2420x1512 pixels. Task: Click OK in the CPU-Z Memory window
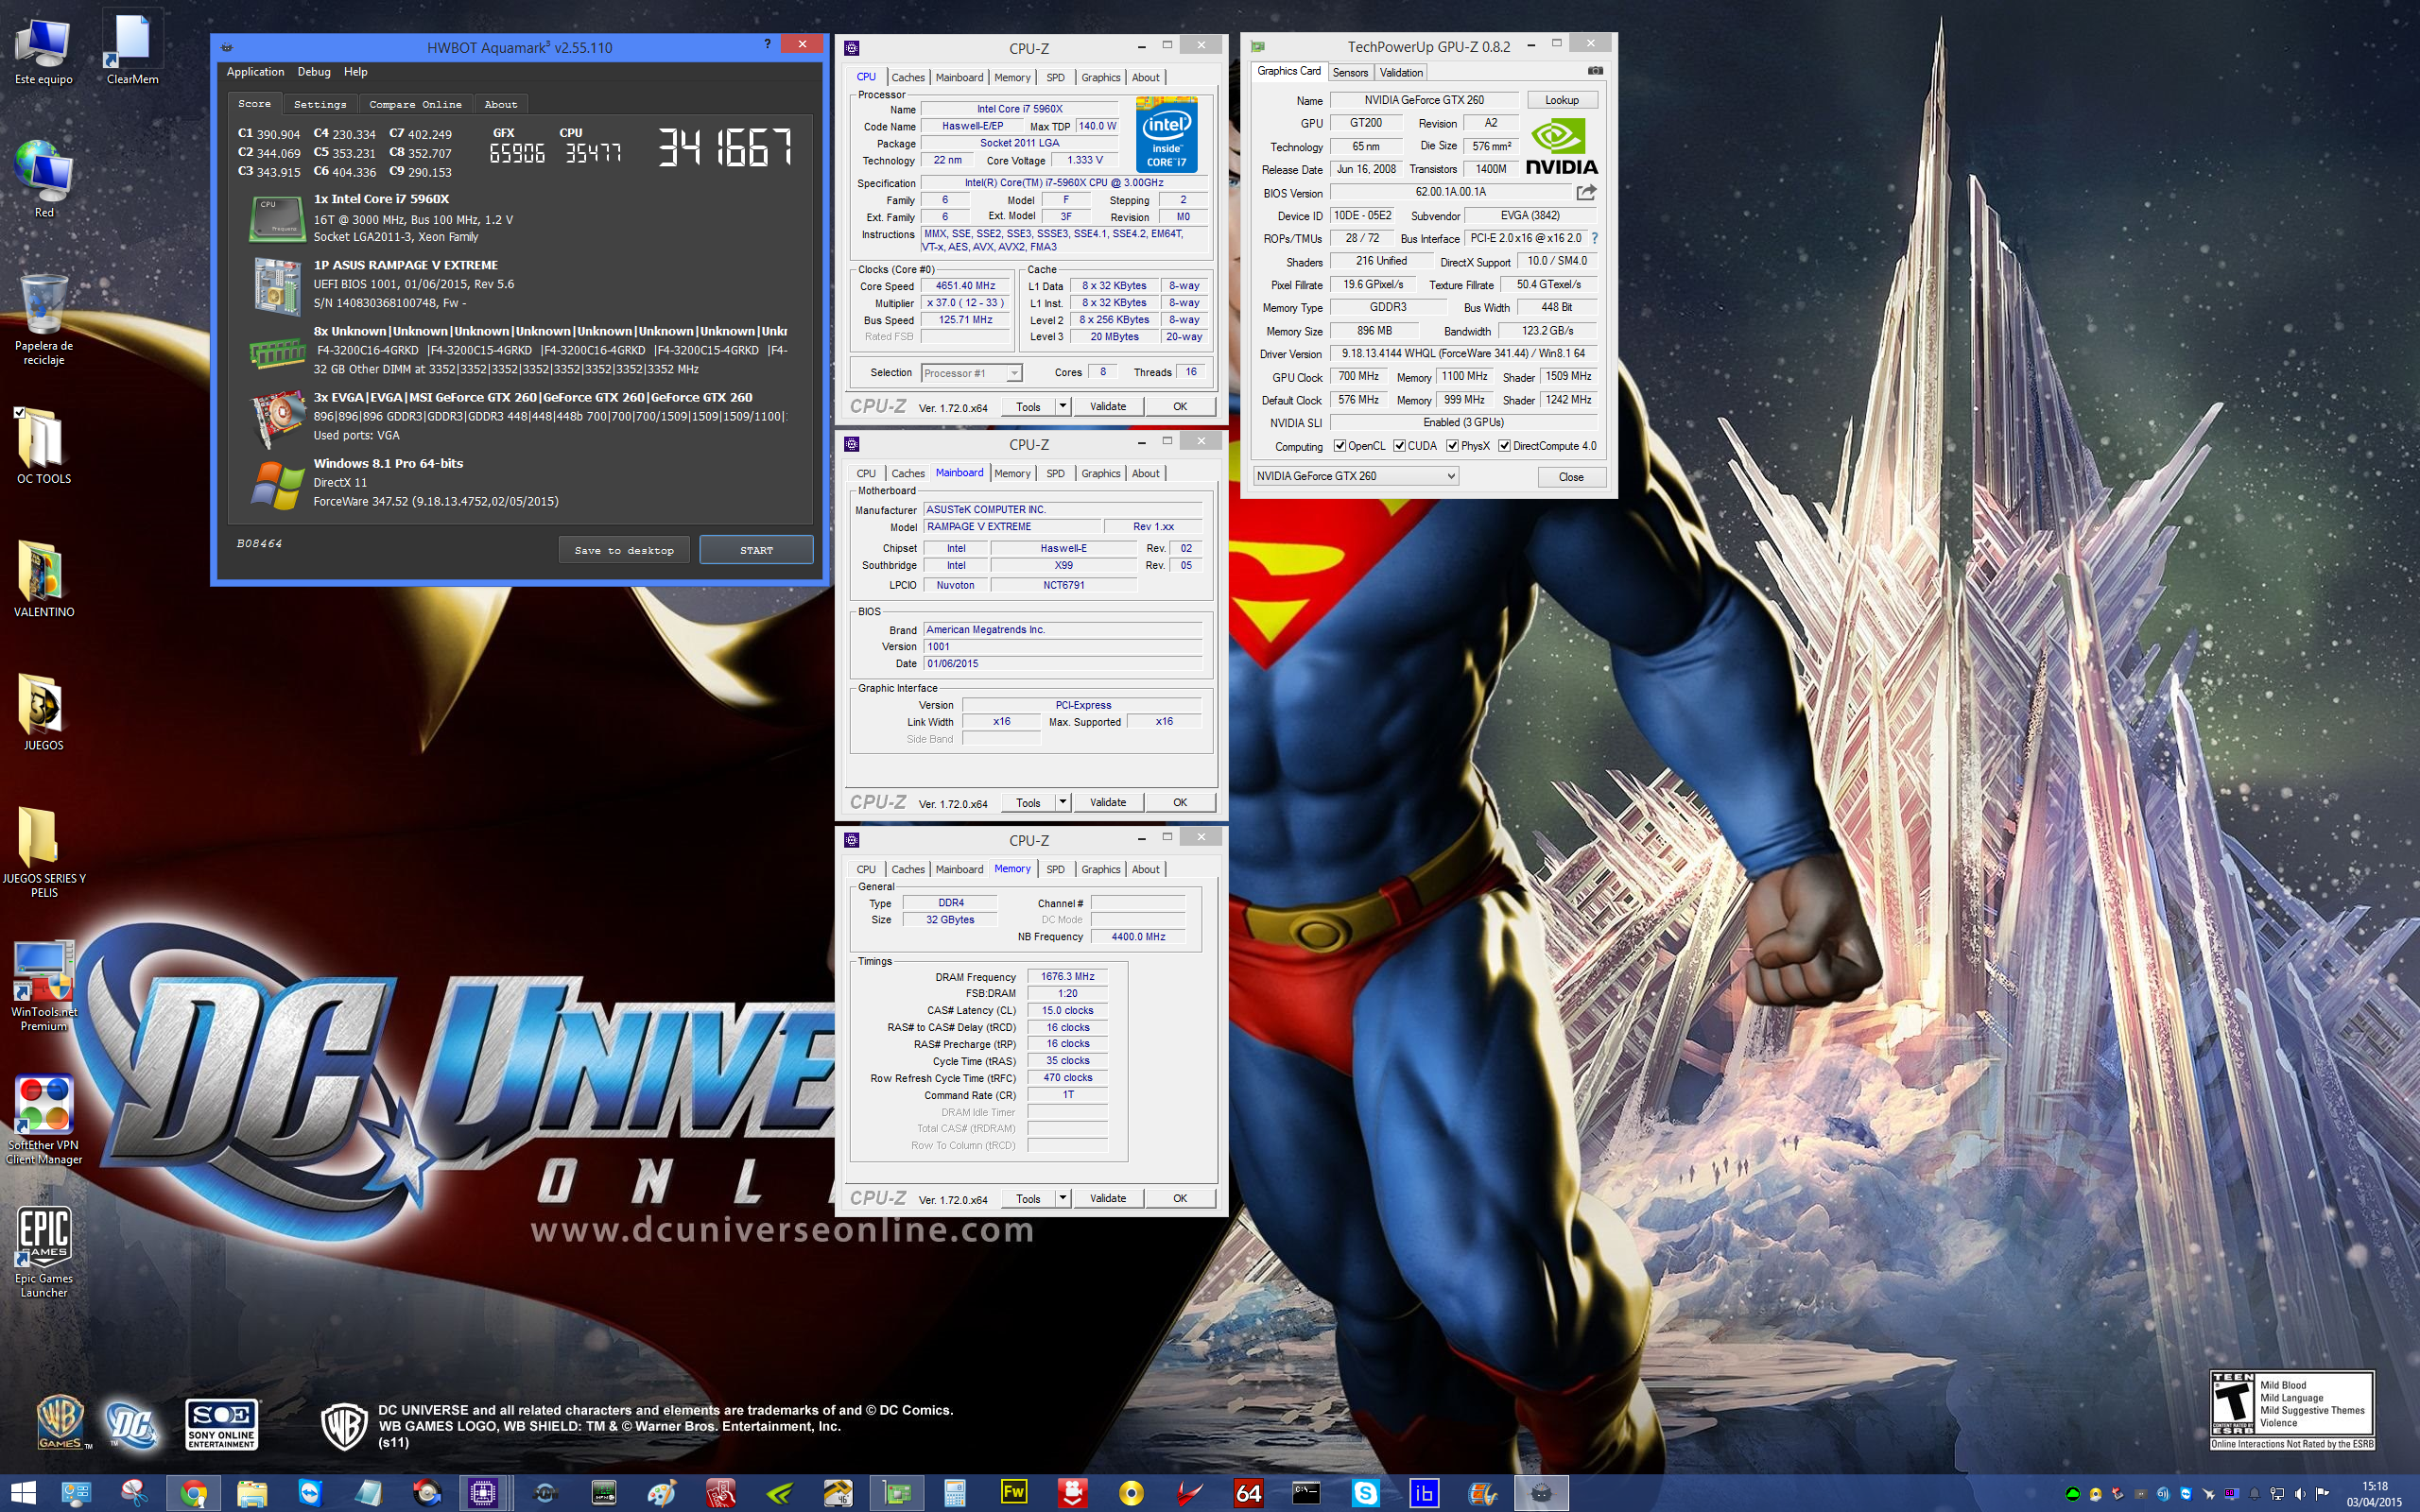[1180, 1198]
